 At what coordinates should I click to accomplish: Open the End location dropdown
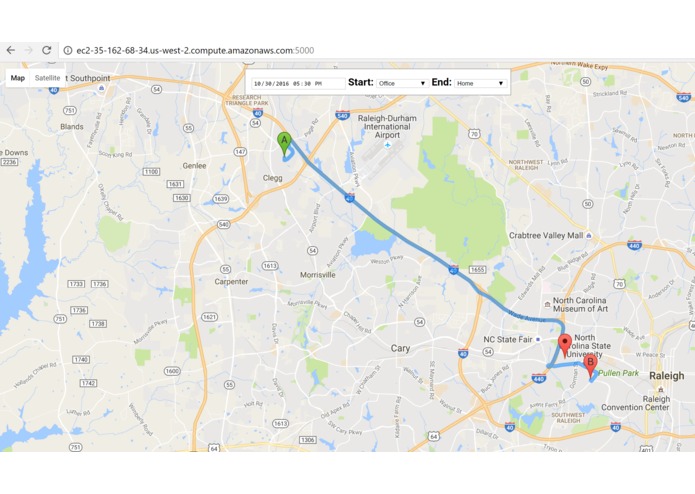coord(480,83)
